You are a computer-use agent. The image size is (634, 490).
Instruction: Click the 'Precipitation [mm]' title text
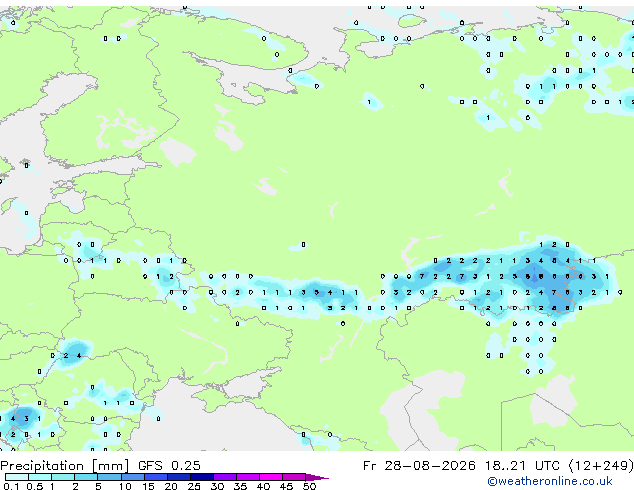pos(65,466)
